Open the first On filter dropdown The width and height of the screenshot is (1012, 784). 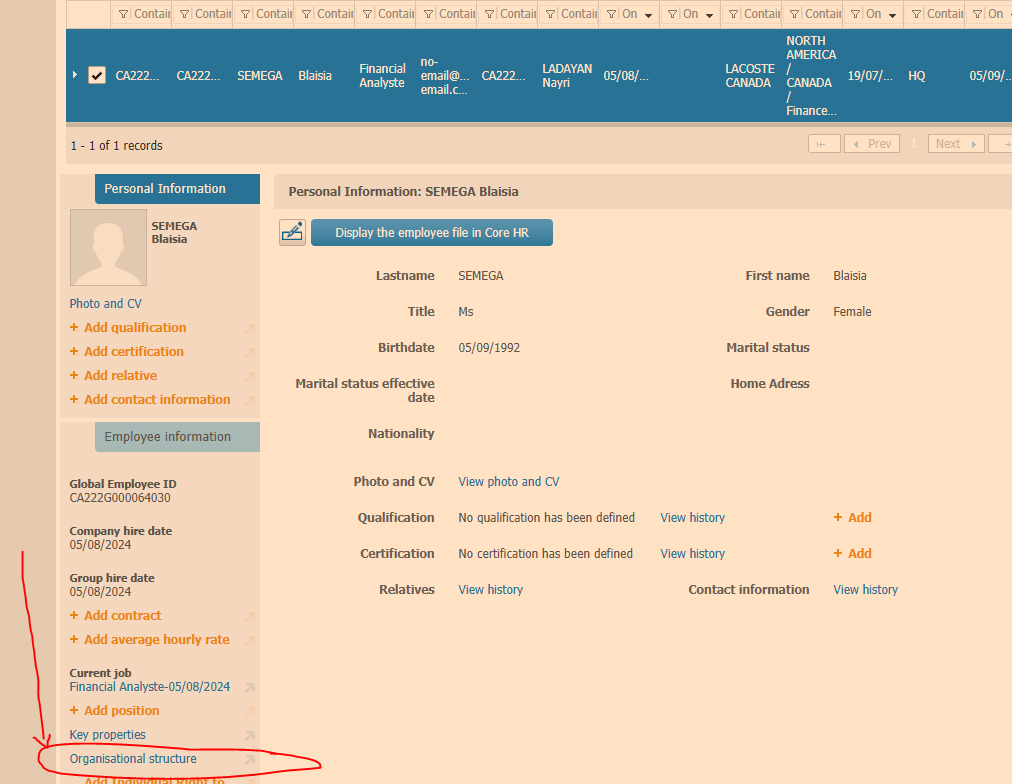648,14
